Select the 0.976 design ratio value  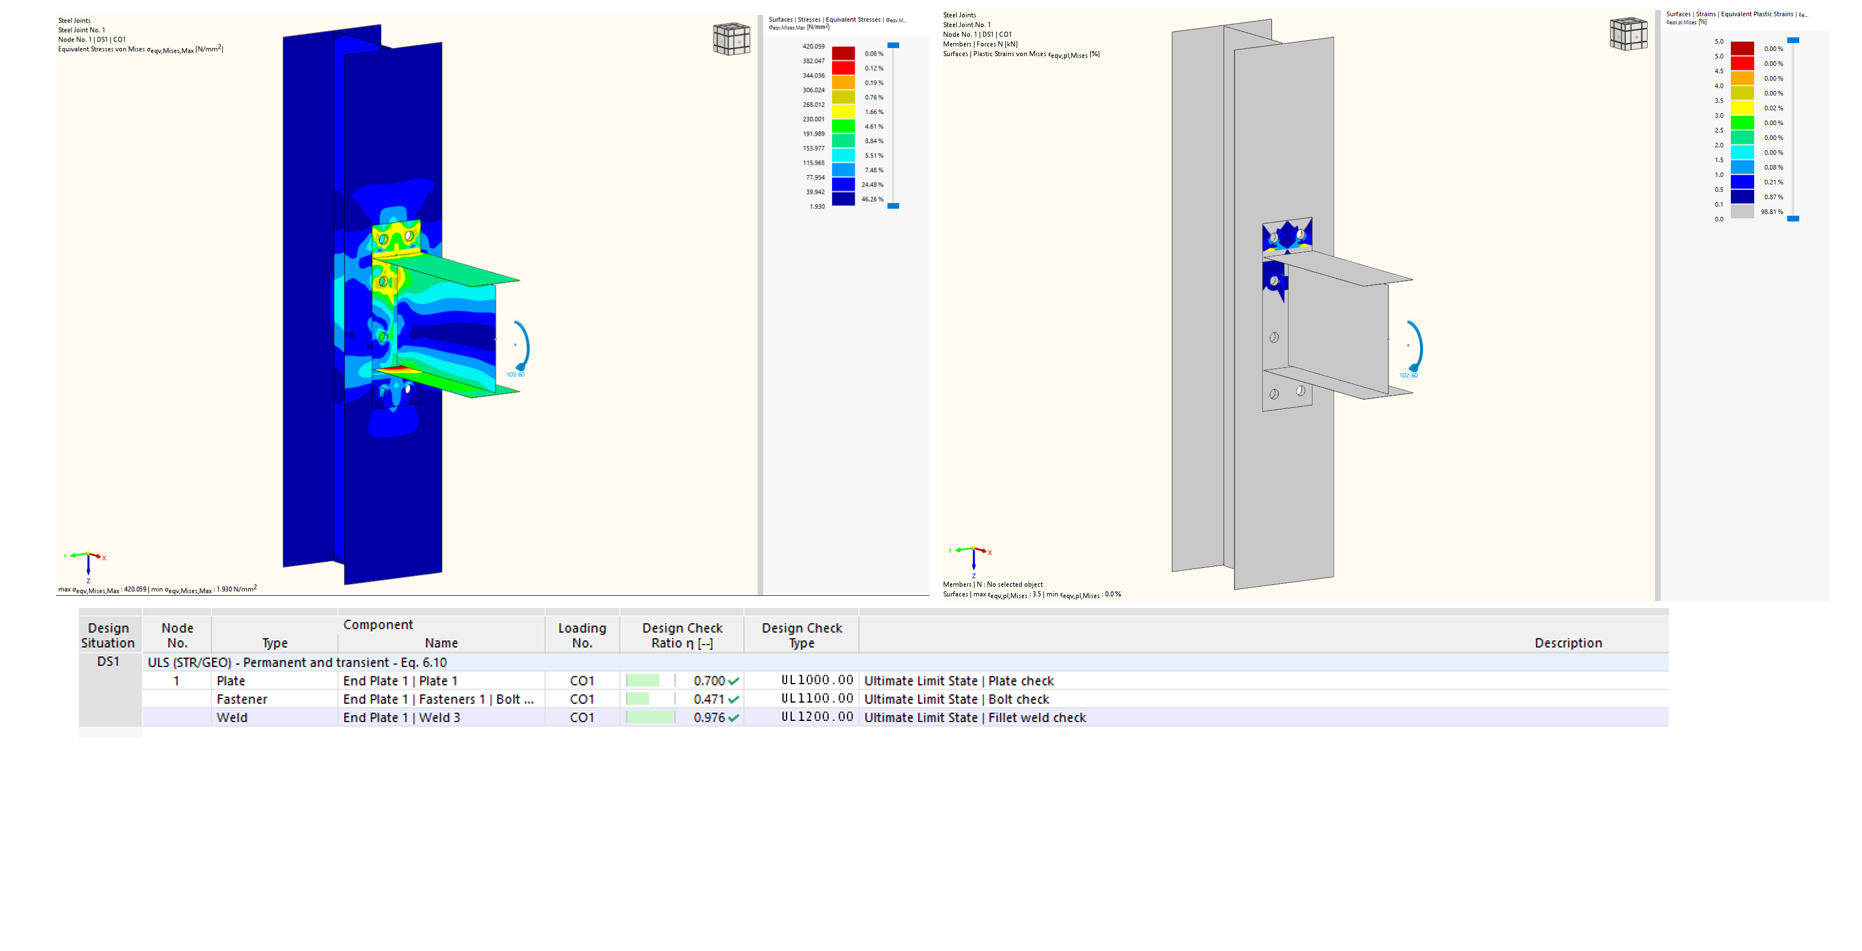tap(708, 718)
